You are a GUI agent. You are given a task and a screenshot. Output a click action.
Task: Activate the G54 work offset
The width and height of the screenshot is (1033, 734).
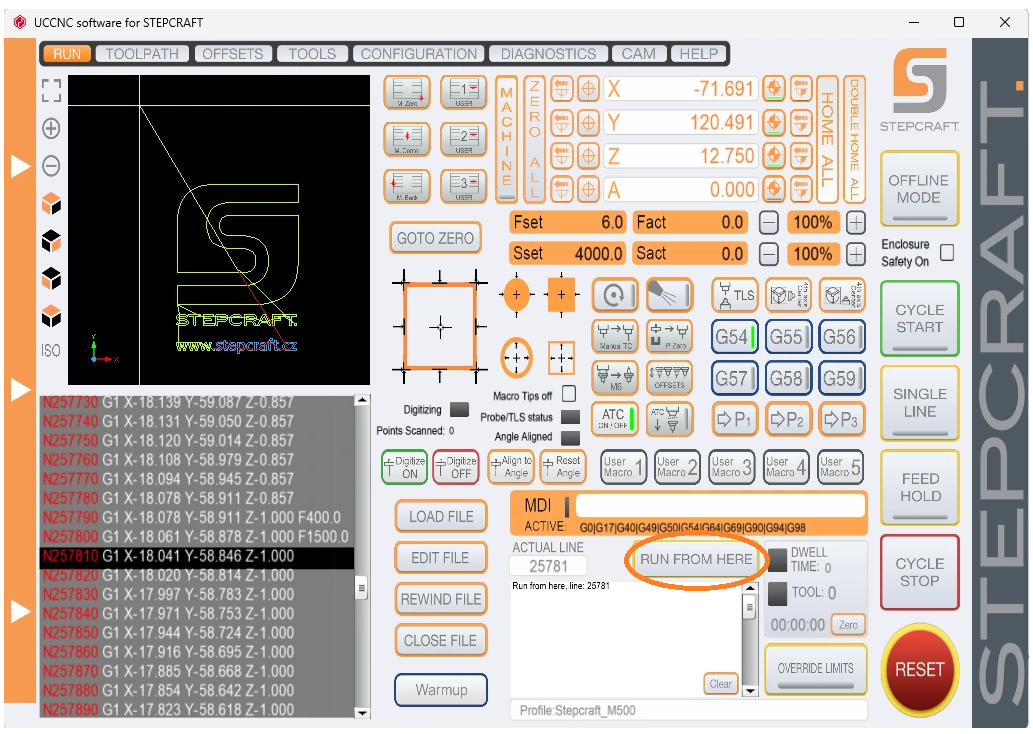point(735,337)
